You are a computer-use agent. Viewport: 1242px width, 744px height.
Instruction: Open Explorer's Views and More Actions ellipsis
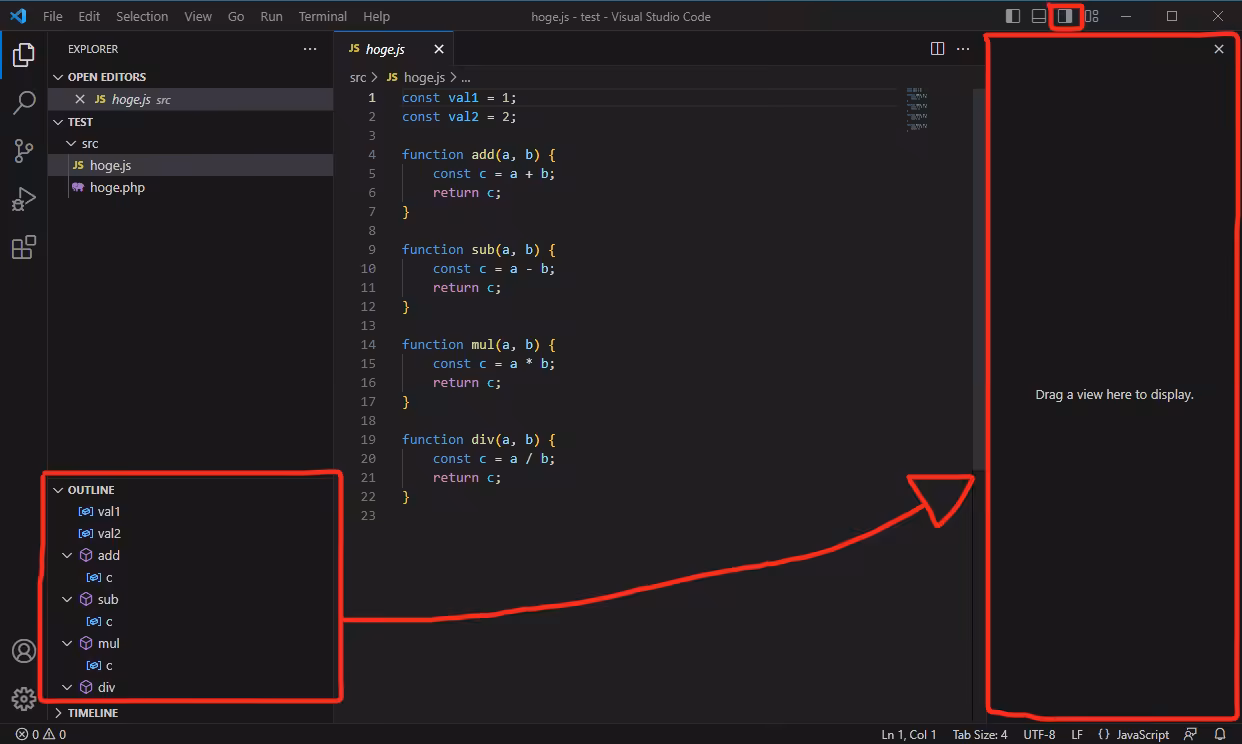(310, 49)
